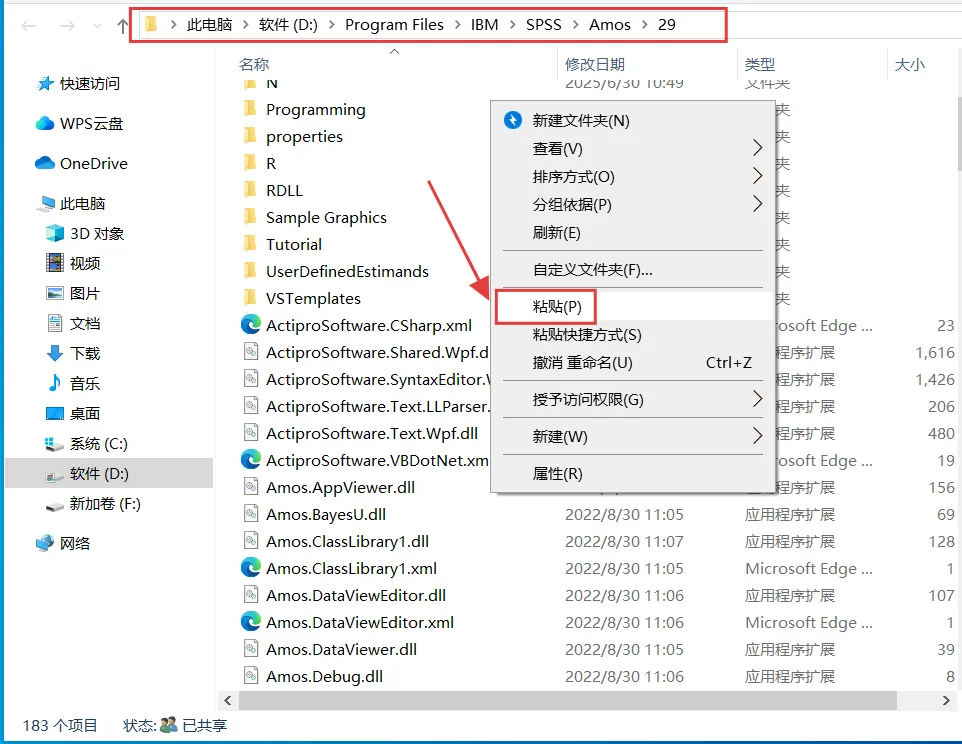Open 下载 download arrow icon
Image resolution: width=962 pixels, height=744 pixels.
[55, 353]
